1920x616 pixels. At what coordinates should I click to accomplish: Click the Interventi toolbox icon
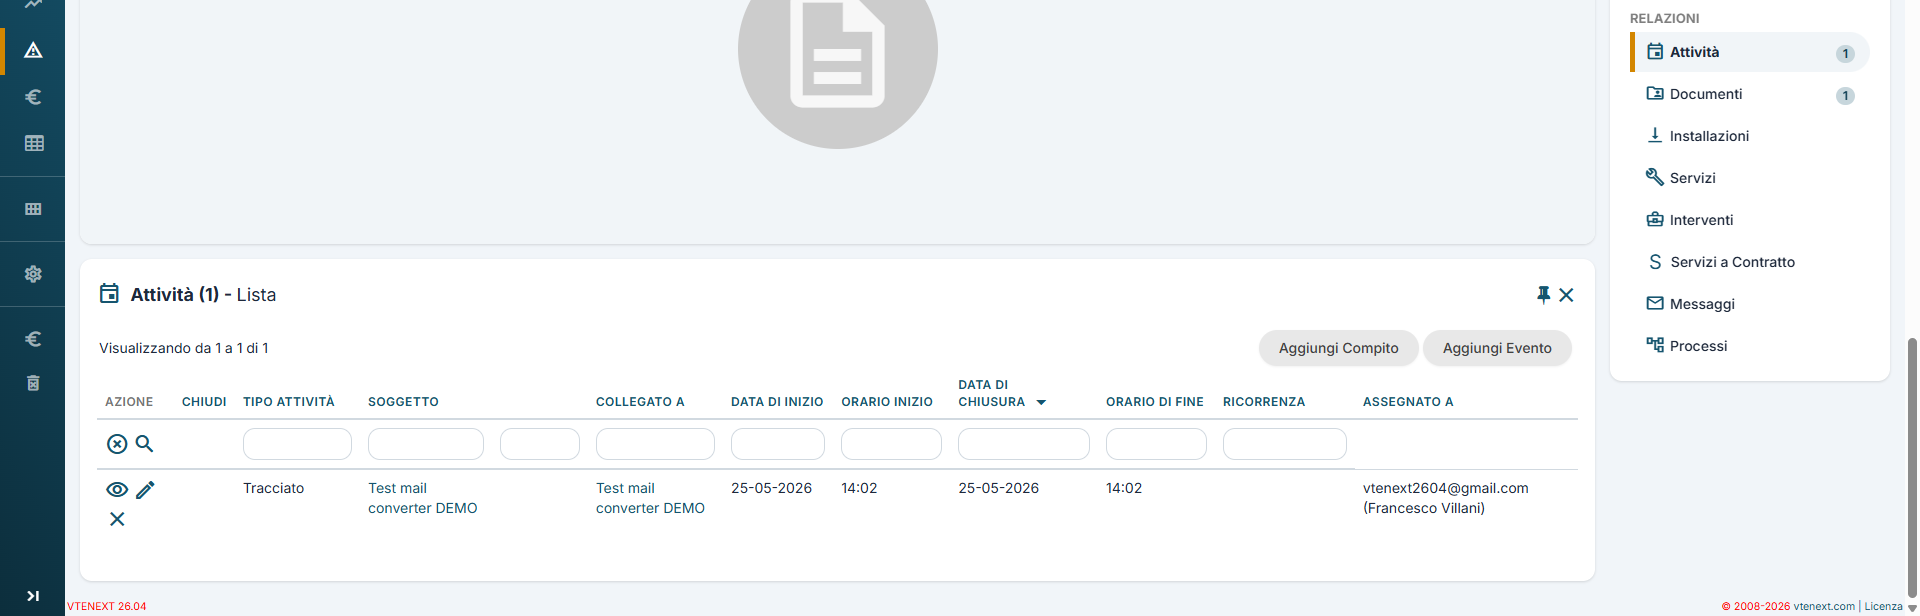(x=1655, y=219)
